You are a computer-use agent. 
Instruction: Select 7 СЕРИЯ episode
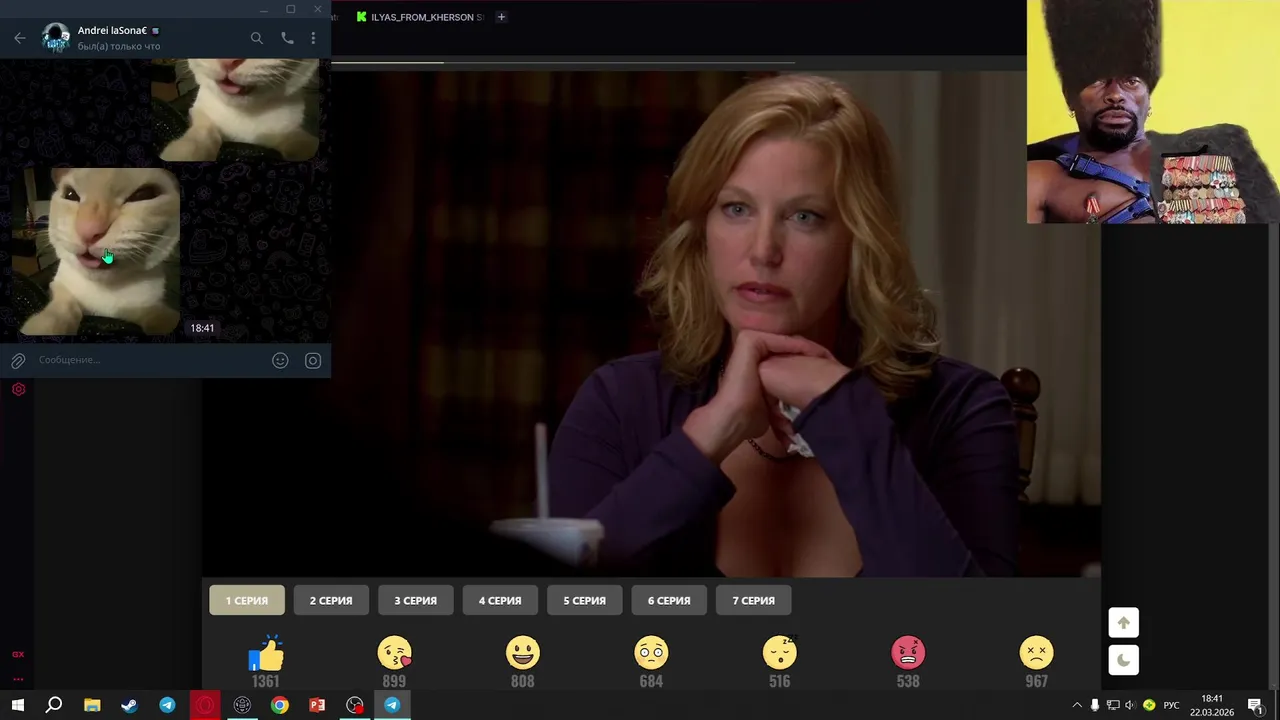(753, 600)
